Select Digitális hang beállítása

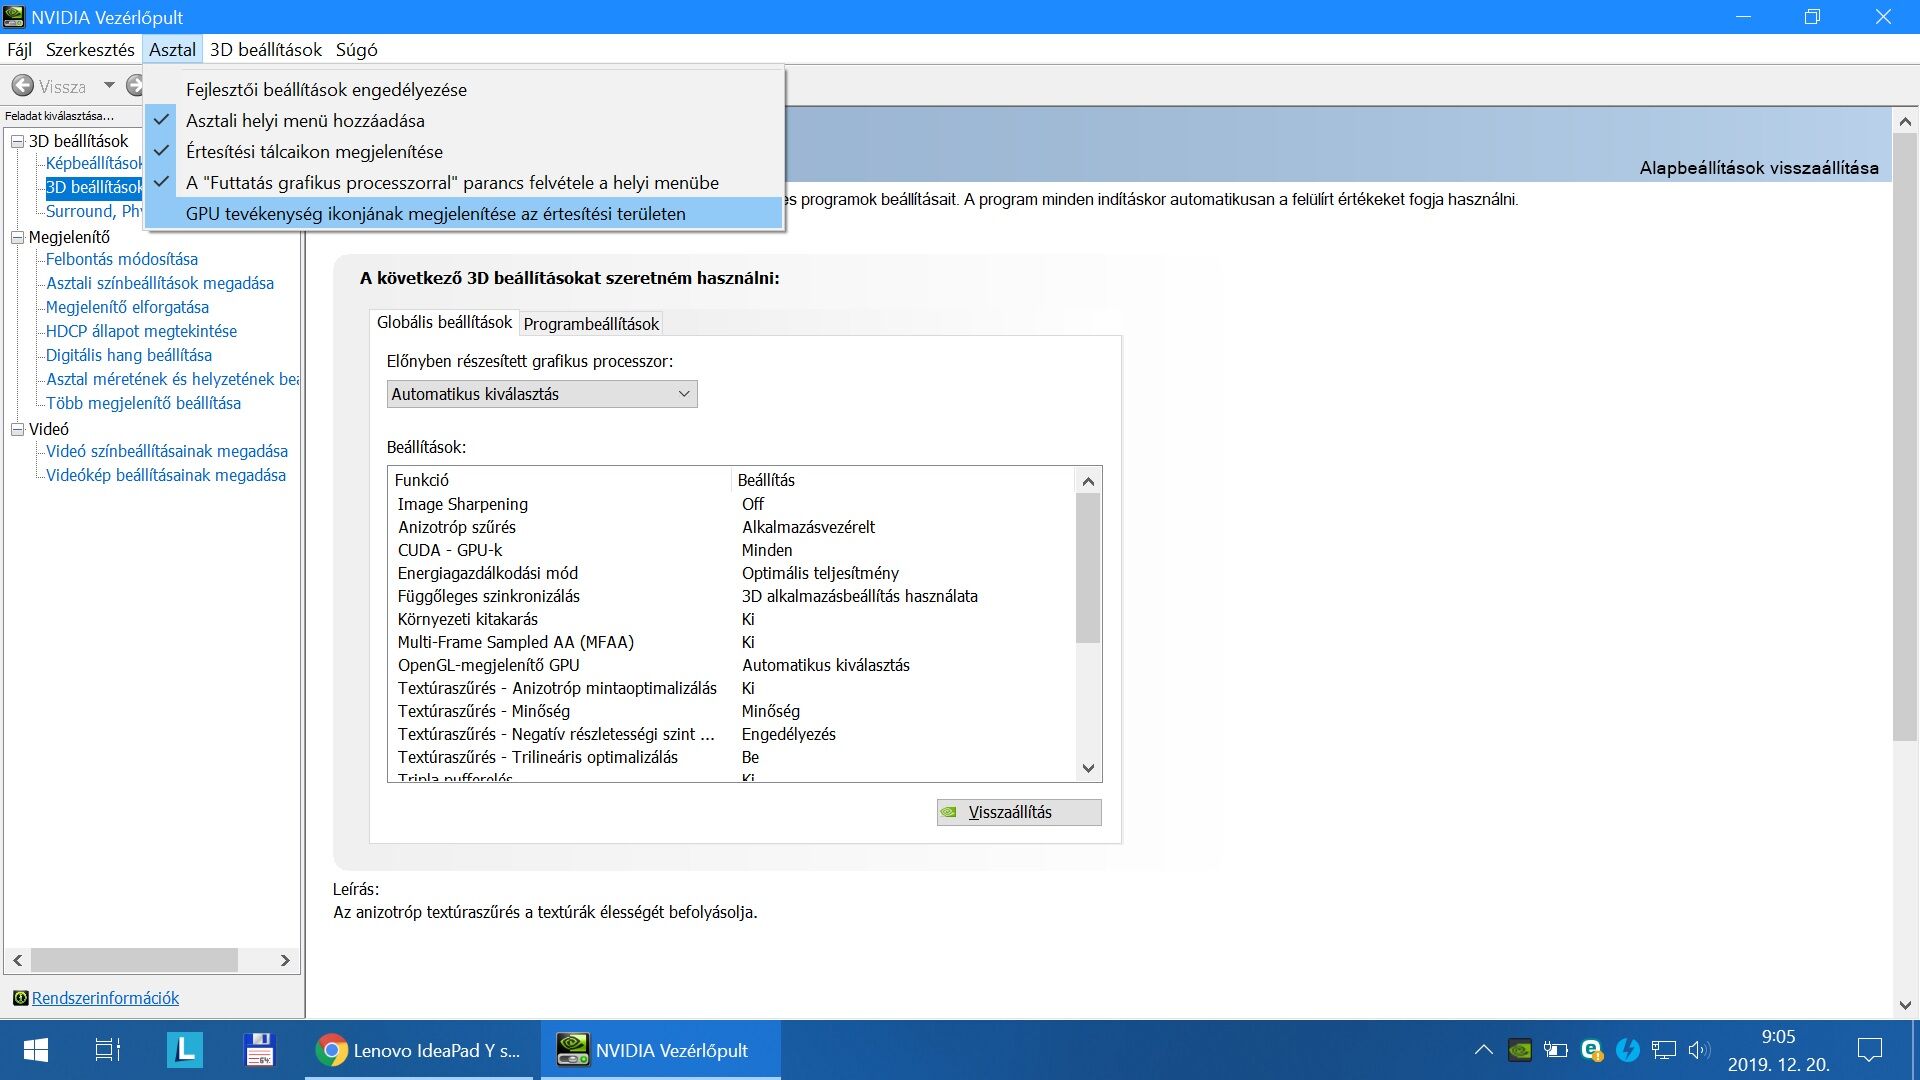(129, 355)
